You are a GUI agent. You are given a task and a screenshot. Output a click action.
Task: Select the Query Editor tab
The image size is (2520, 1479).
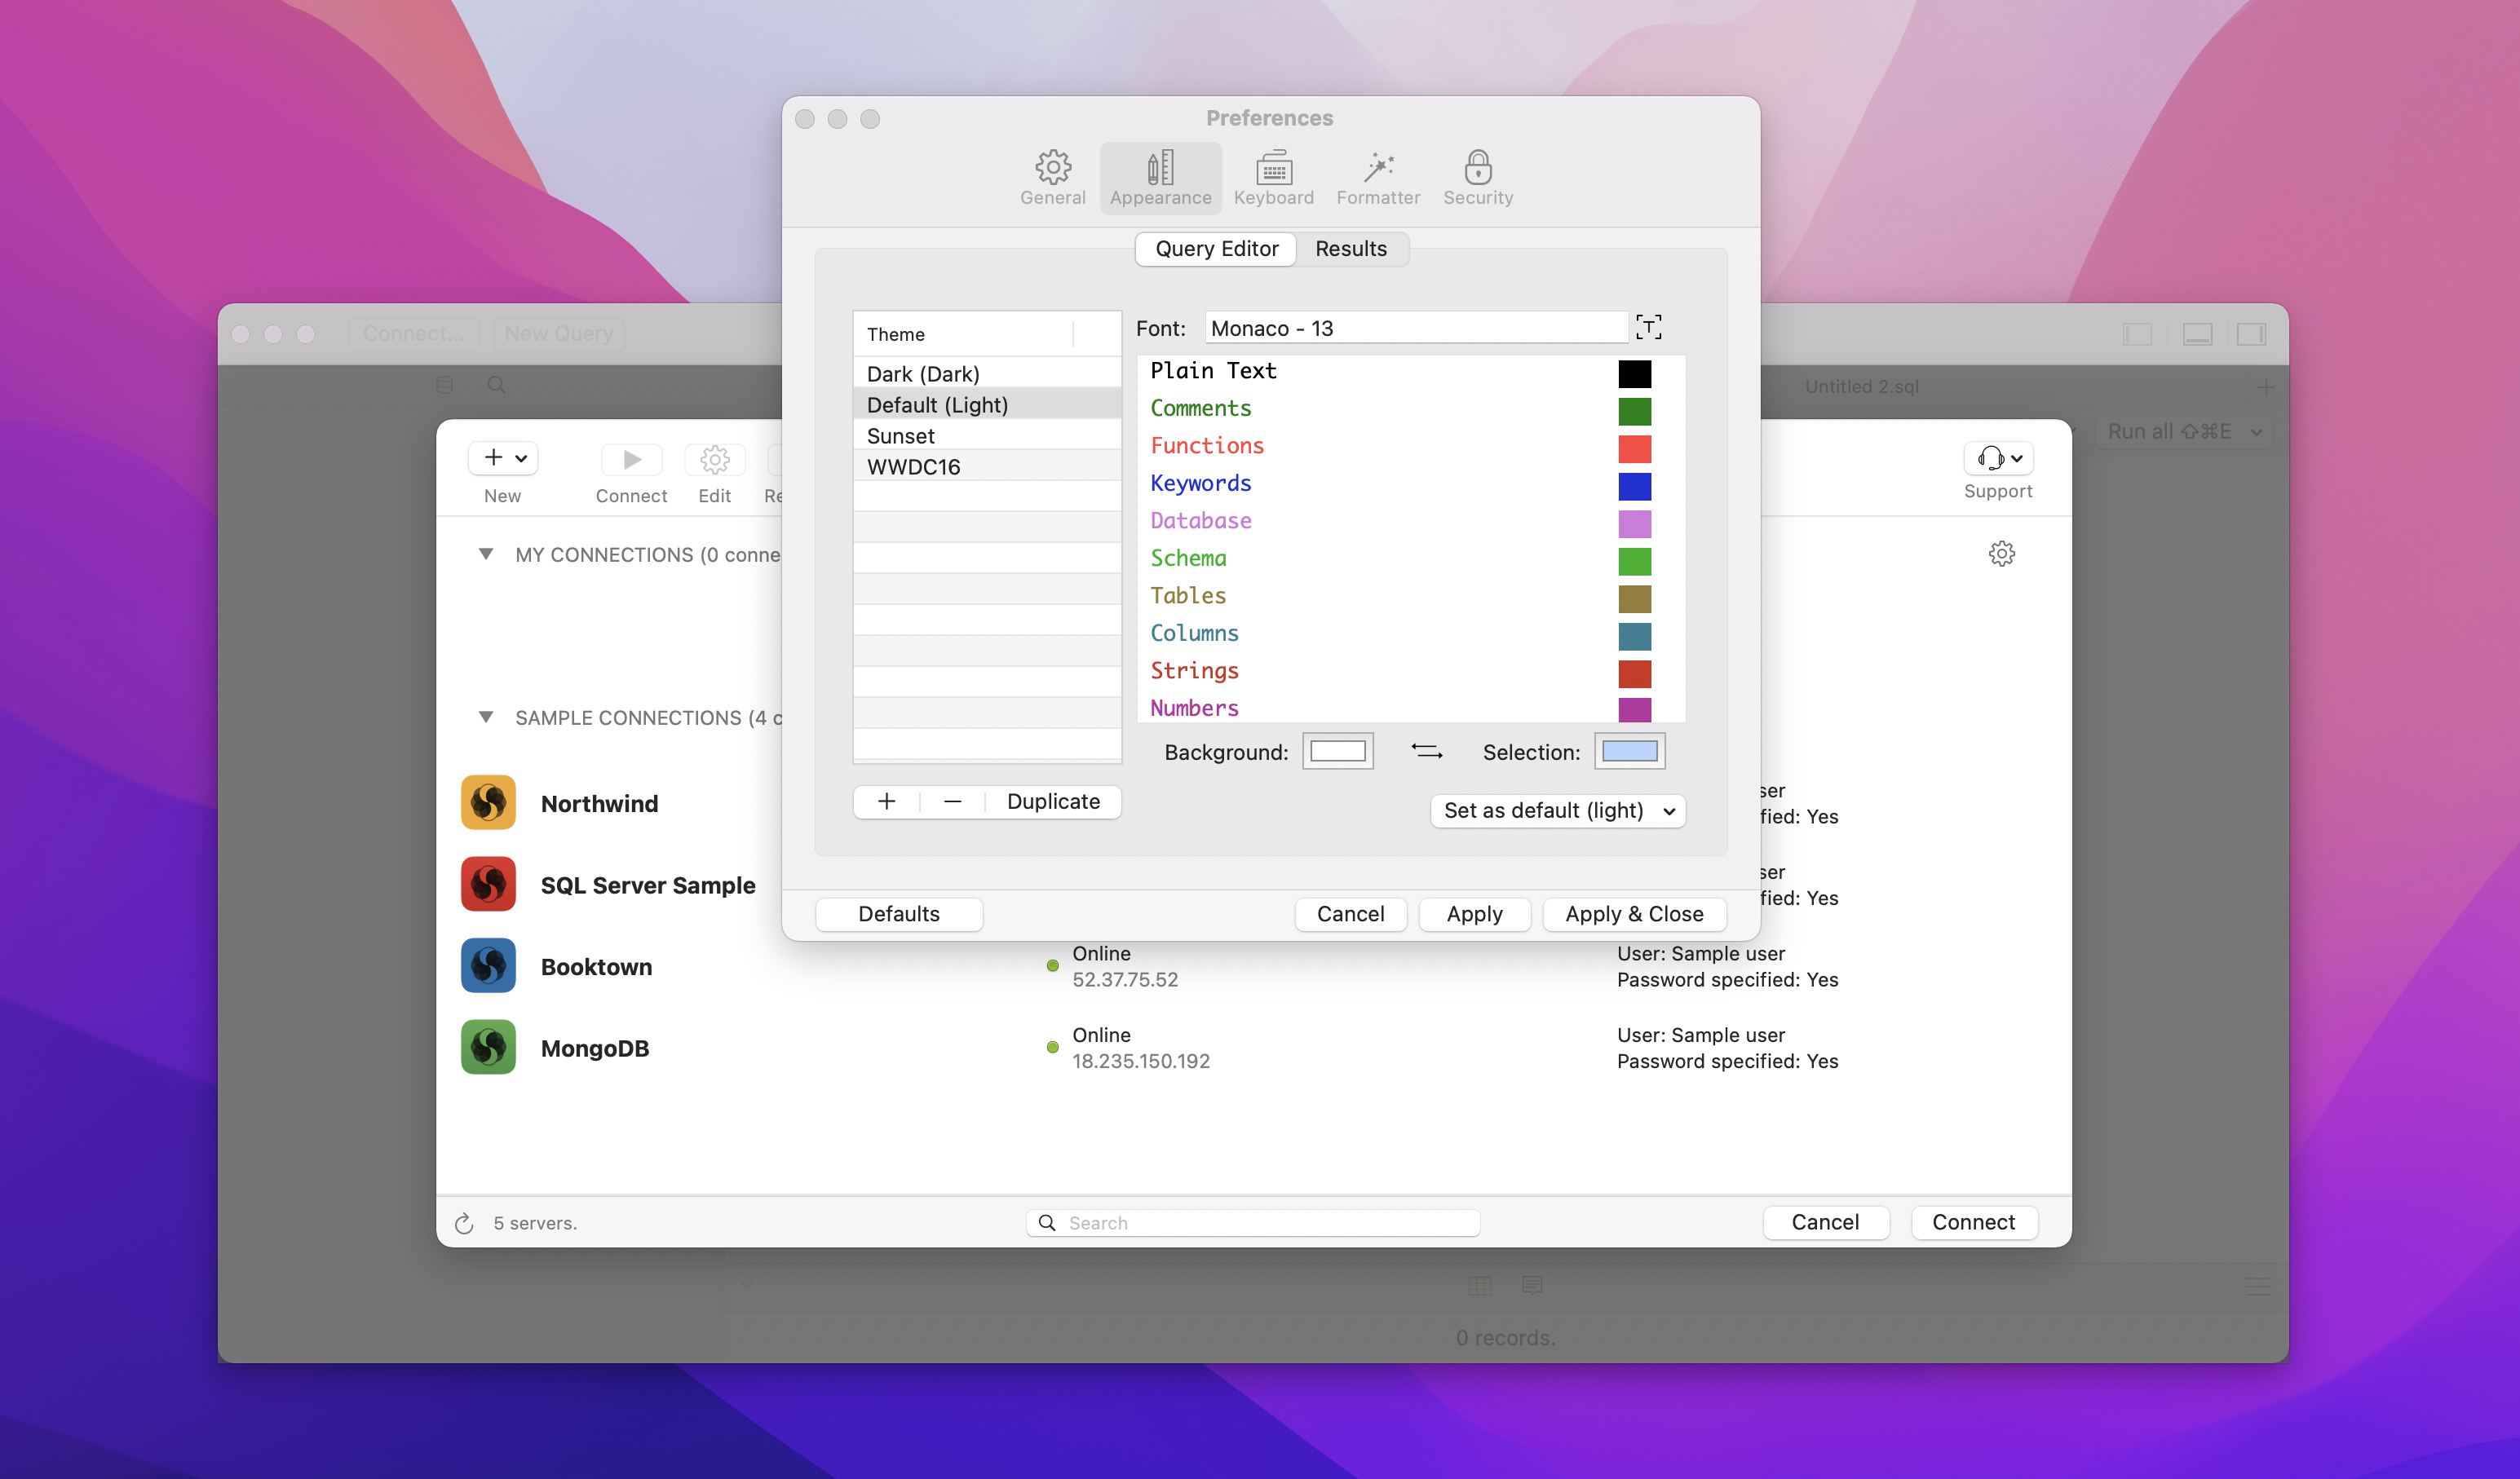pos(1216,249)
